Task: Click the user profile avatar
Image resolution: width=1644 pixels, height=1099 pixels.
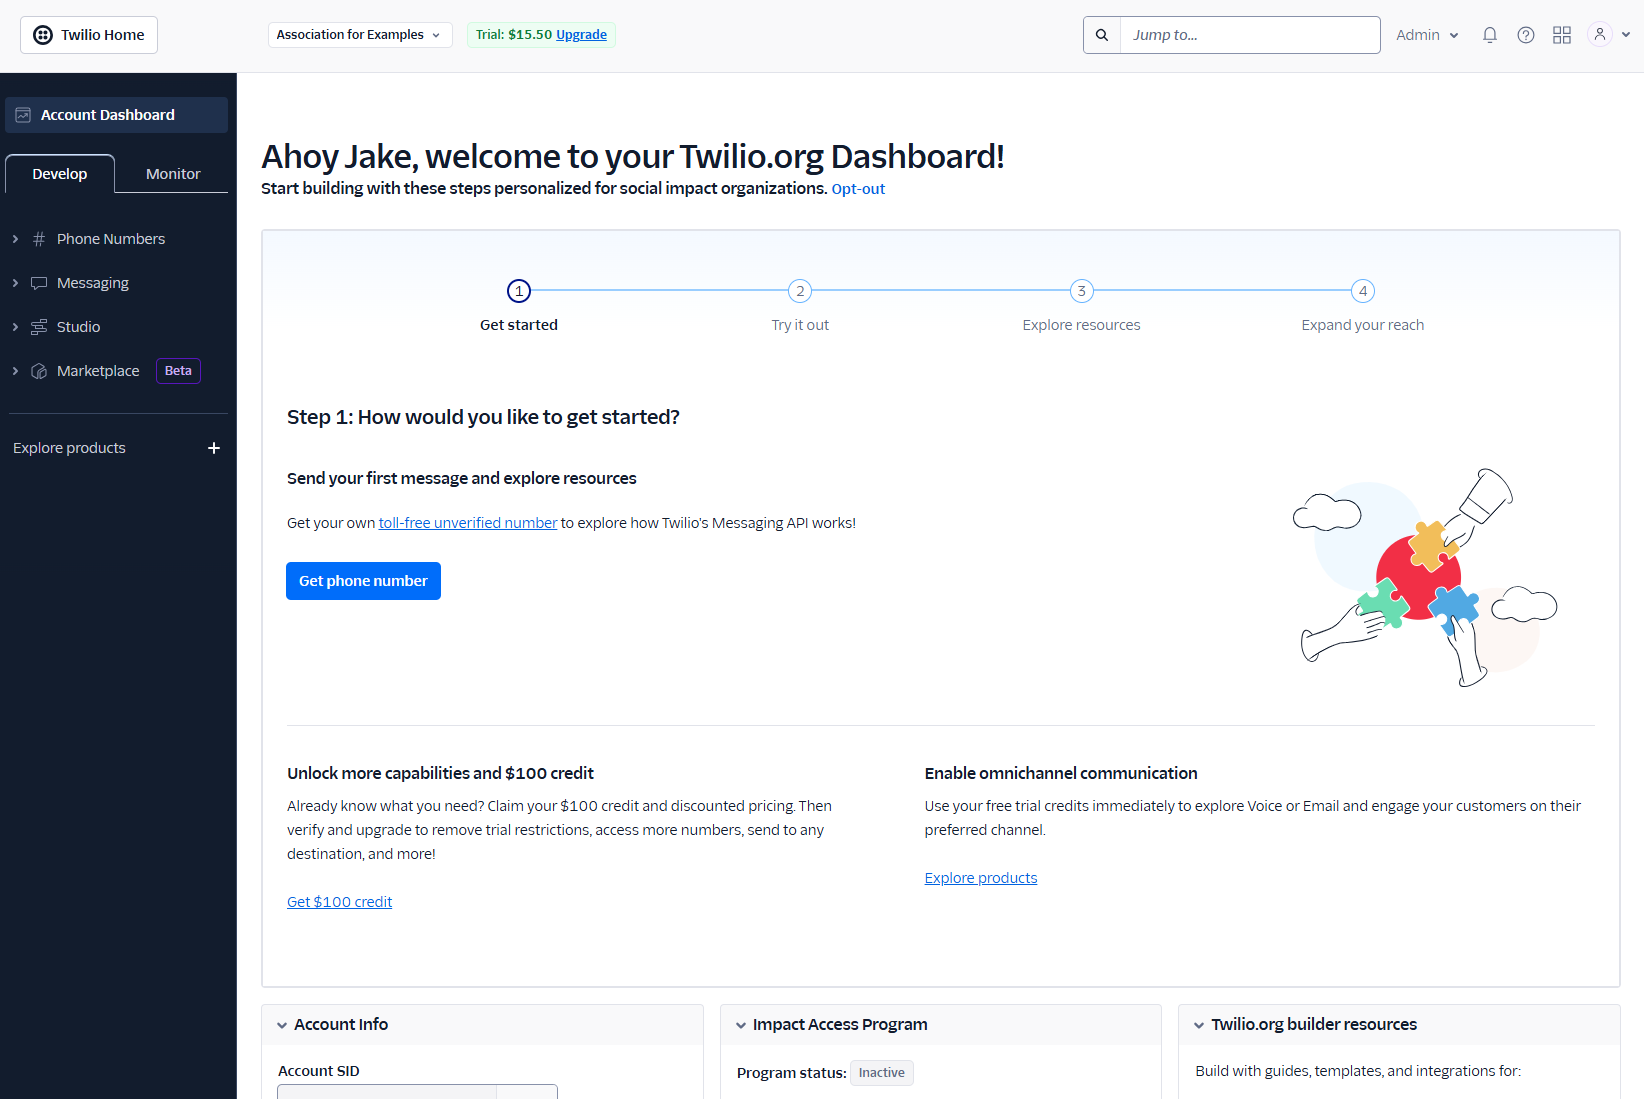Action: 1598,34
